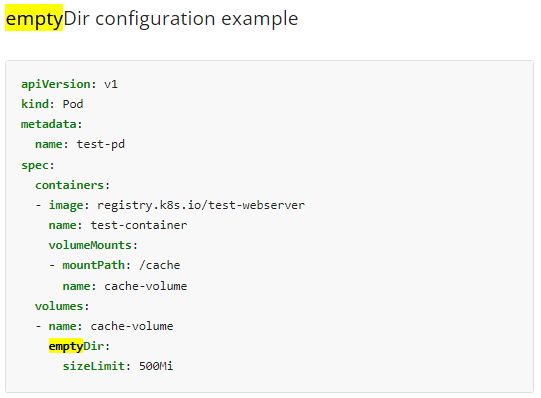The height and width of the screenshot is (398, 541).
Task: Click the v1 value text
Action: [111, 84]
